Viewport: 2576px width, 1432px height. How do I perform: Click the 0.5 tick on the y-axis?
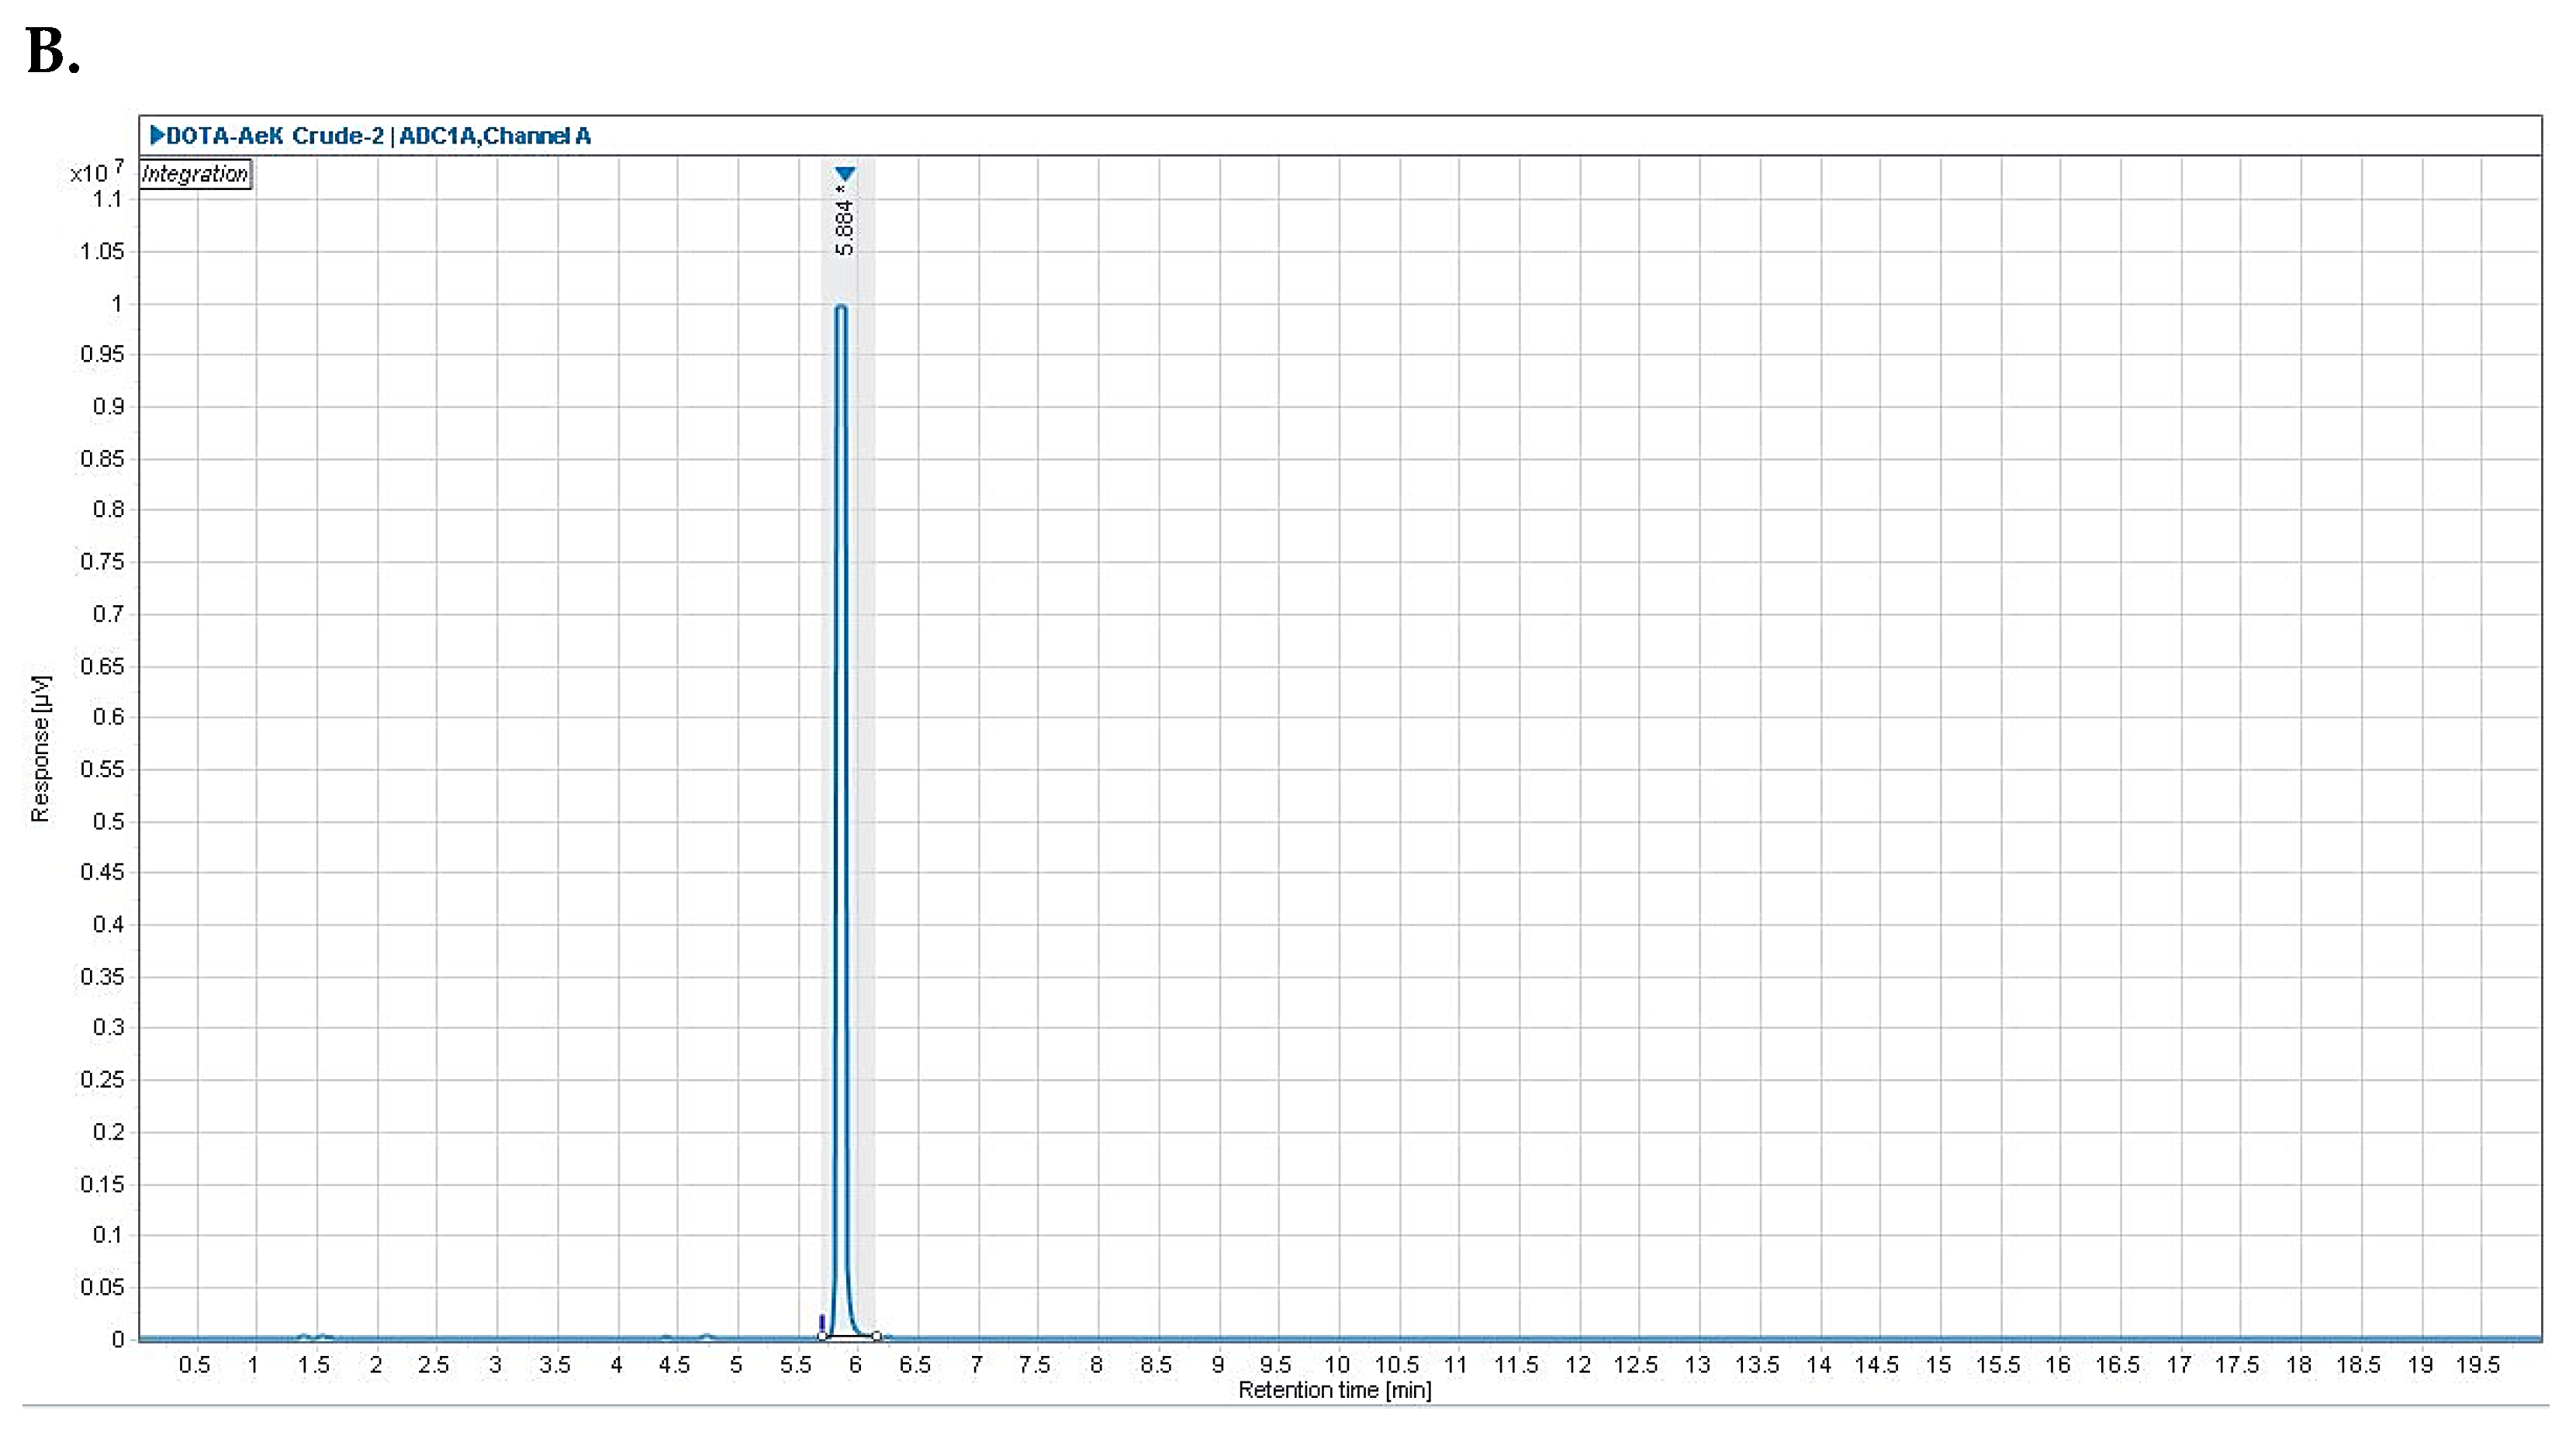pyautogui.click(x=108, y=821)
